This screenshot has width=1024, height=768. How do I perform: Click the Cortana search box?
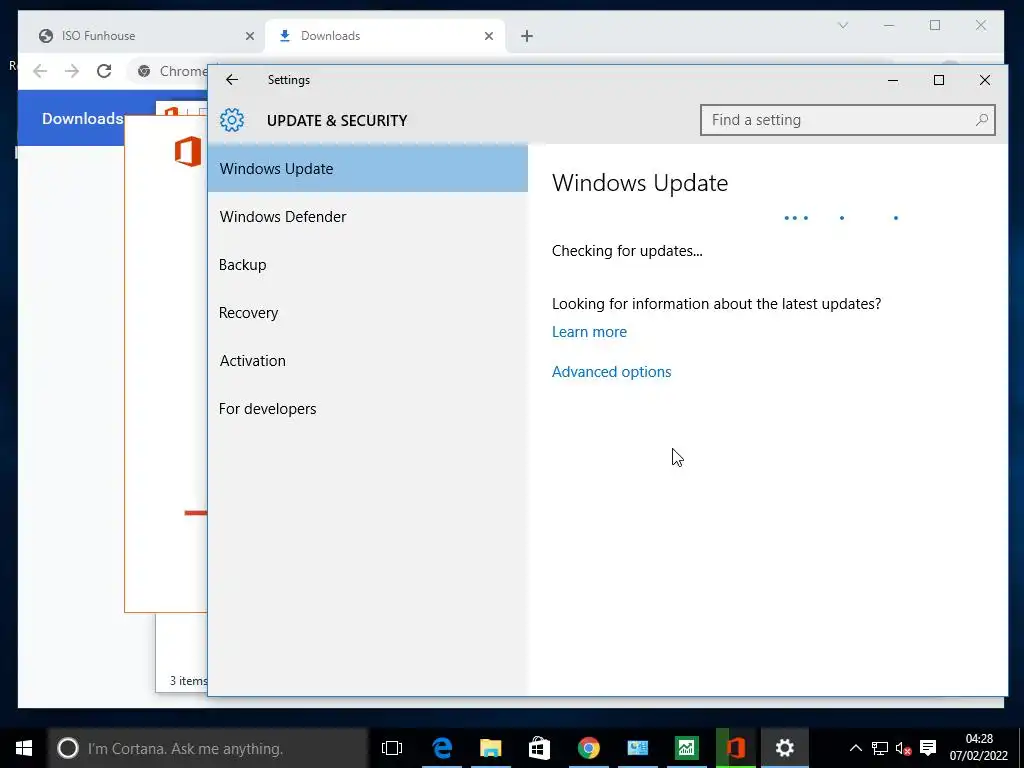tap(208, 748)
